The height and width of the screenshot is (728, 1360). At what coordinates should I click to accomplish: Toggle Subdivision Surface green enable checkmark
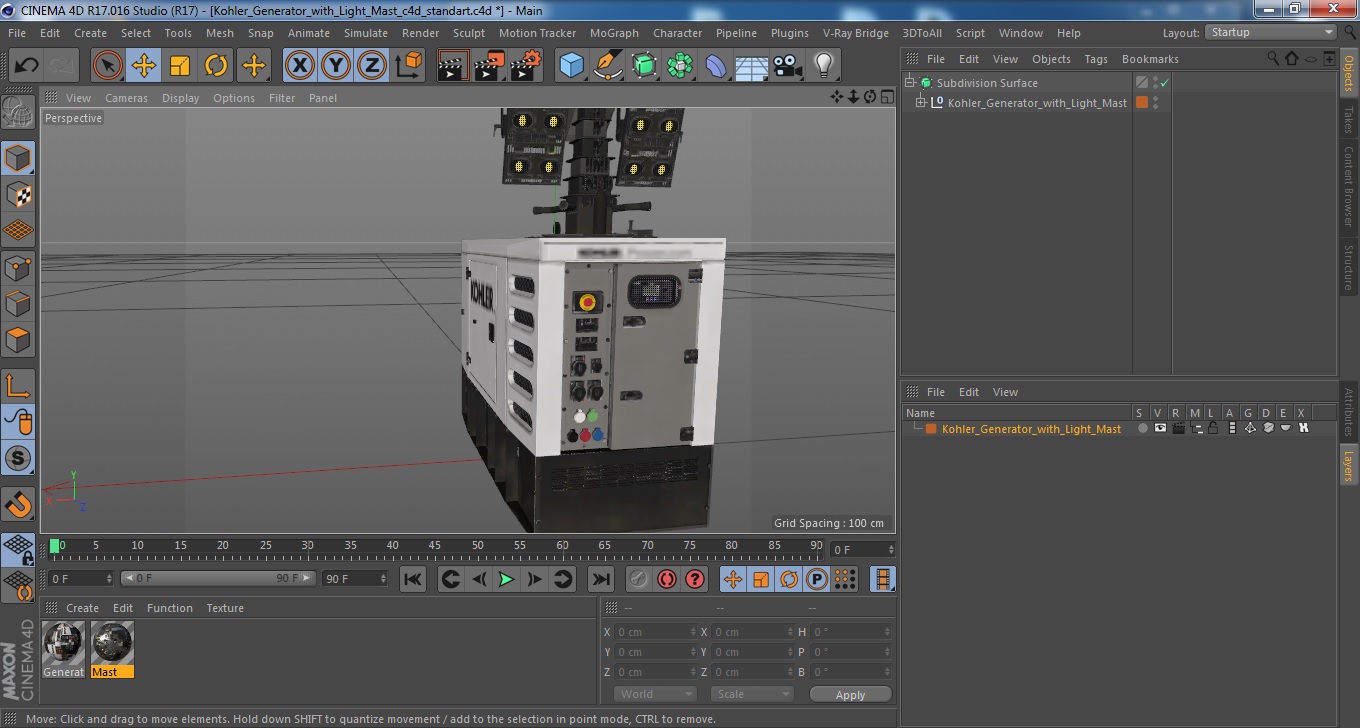pyautogui.click(x=1165, y=83)
